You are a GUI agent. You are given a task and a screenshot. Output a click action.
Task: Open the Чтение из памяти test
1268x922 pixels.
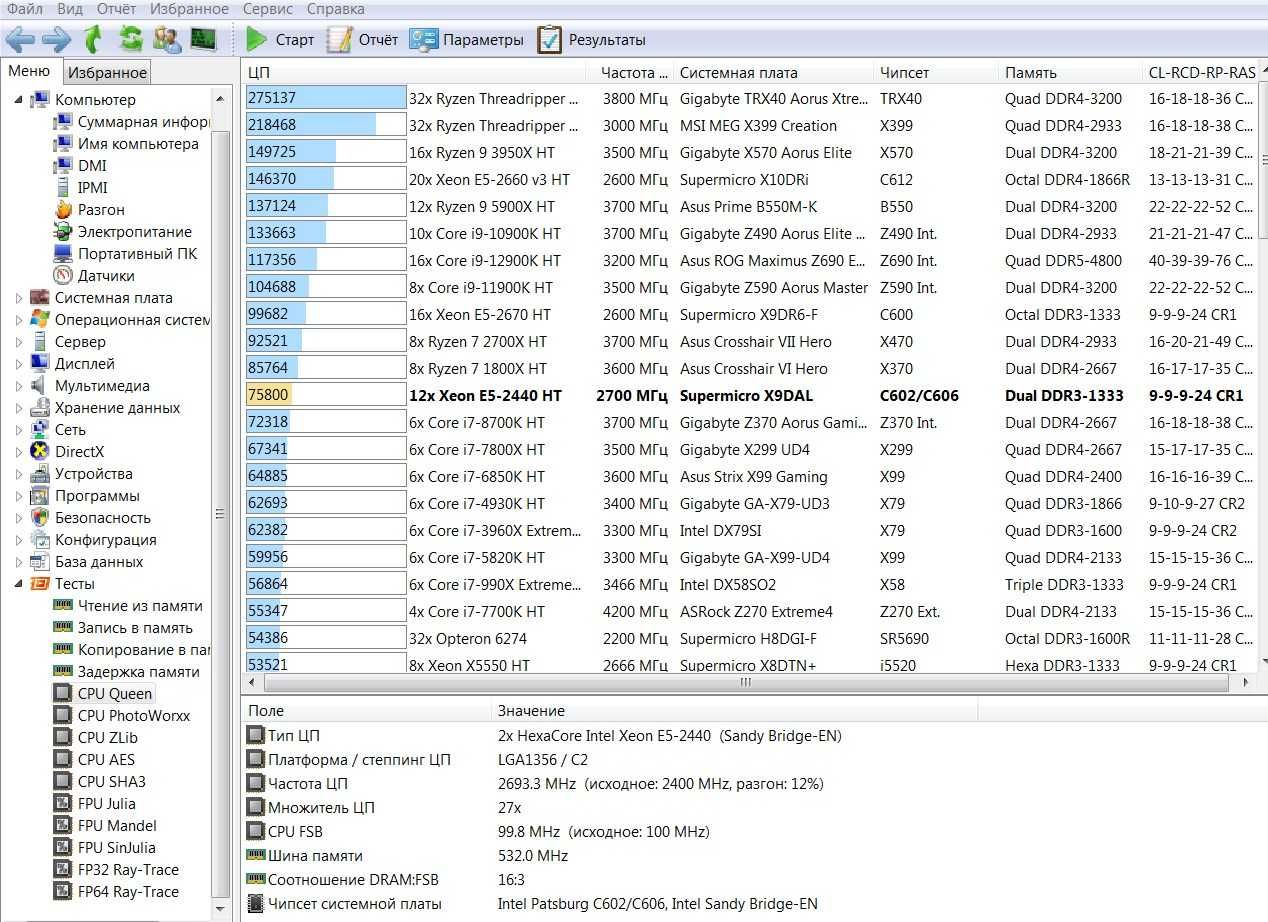point(128,606)
